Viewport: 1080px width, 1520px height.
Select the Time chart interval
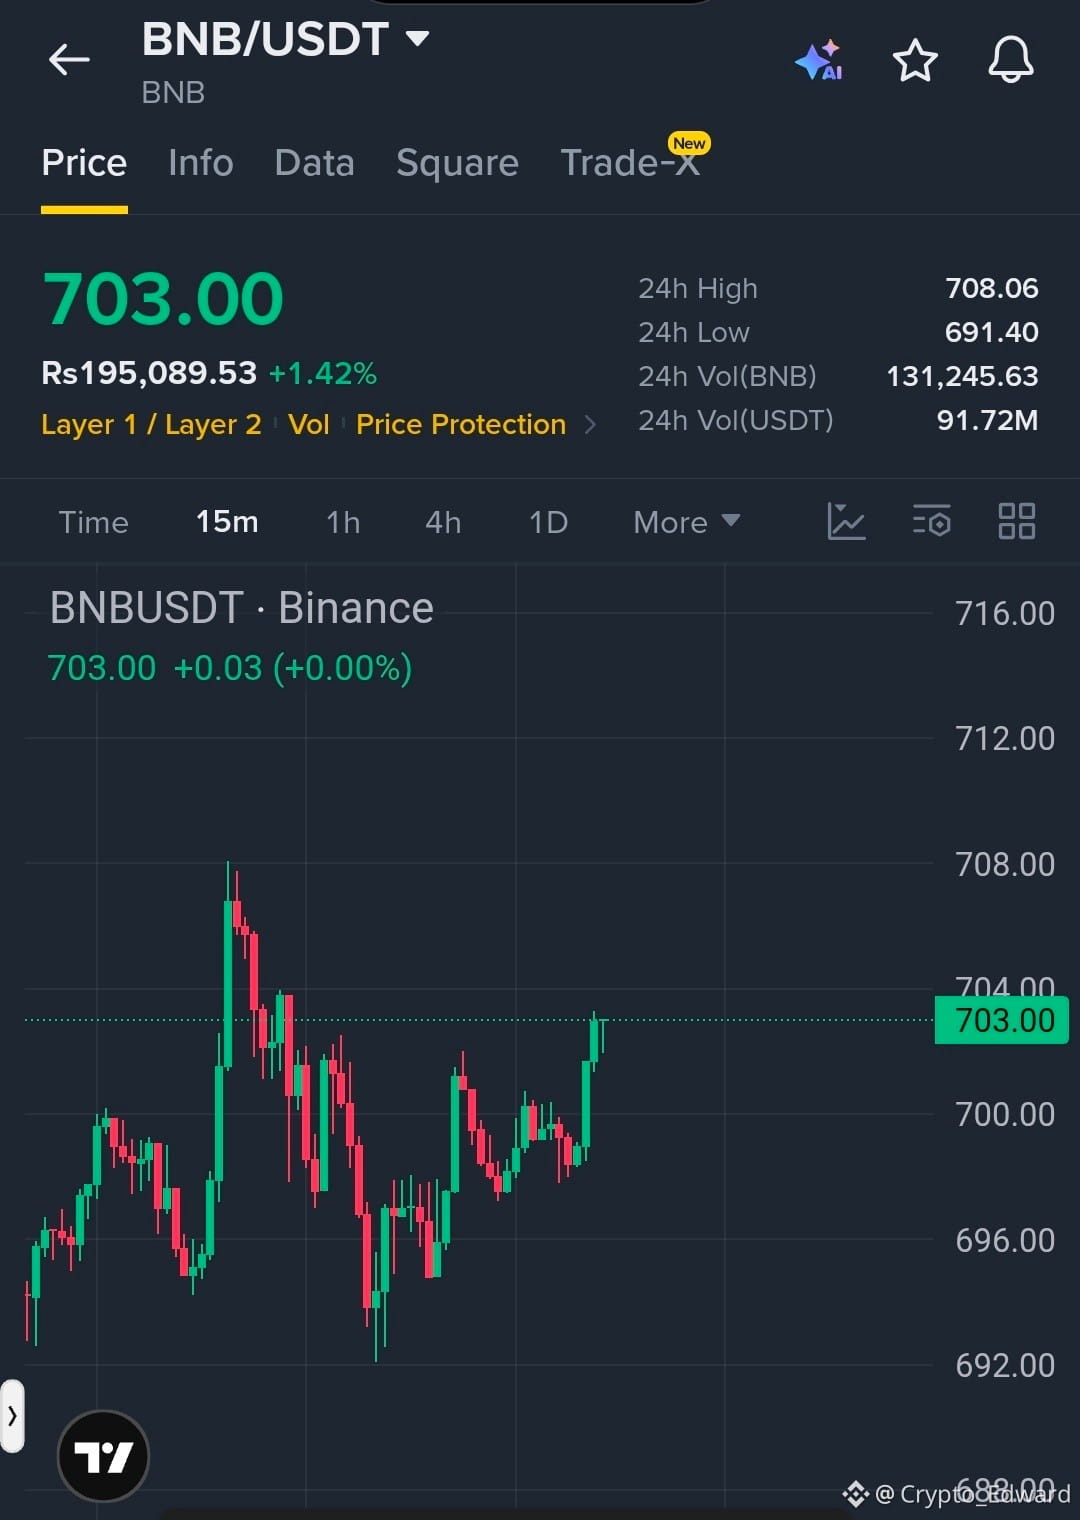click(93, 522)
